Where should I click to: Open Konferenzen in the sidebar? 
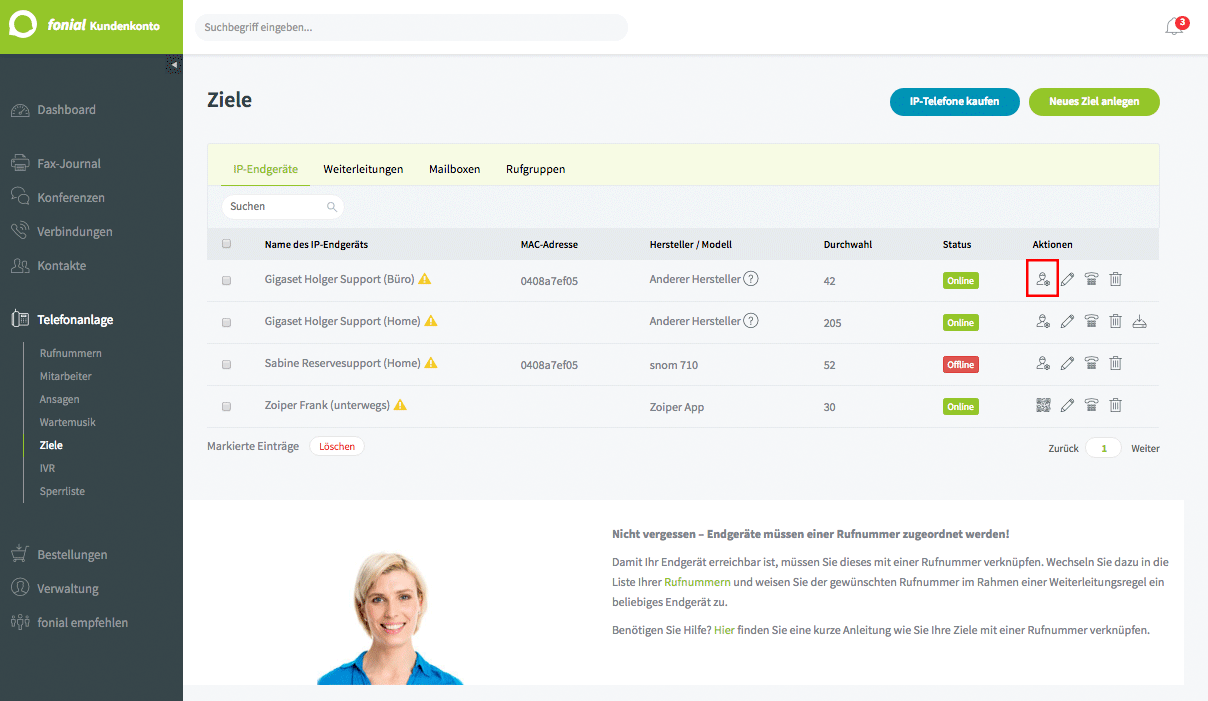pyautogui.click(x=71, y=197)
